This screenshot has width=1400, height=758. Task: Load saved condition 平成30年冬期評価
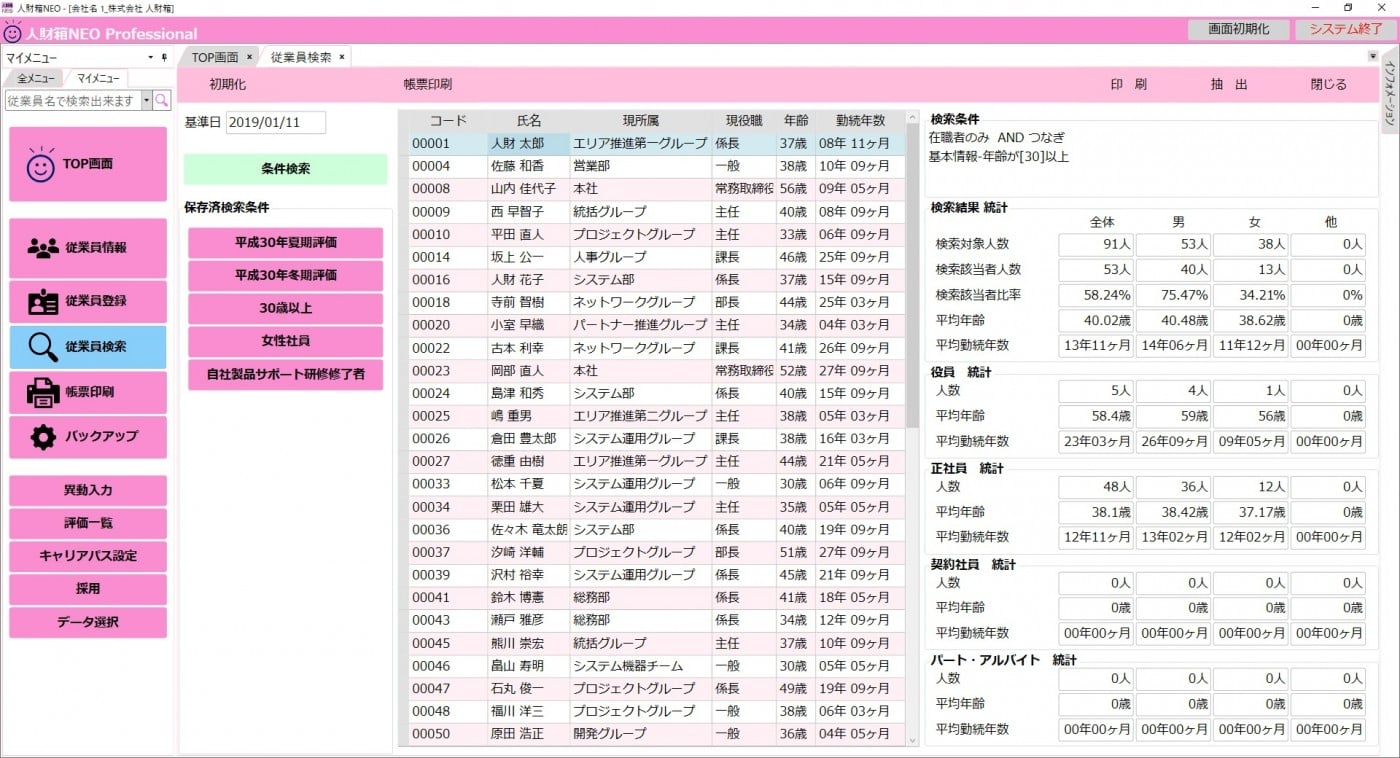(x=286, y=276)
